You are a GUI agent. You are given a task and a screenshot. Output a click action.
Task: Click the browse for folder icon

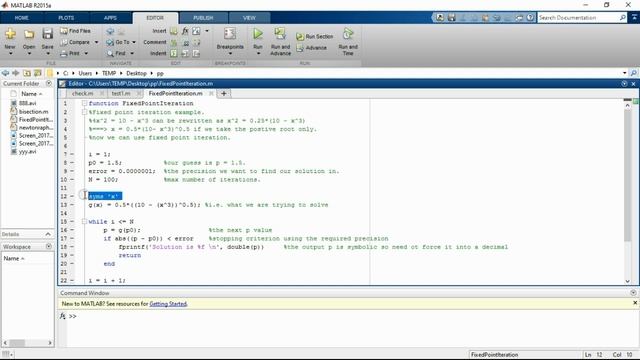tap(38, 73)
